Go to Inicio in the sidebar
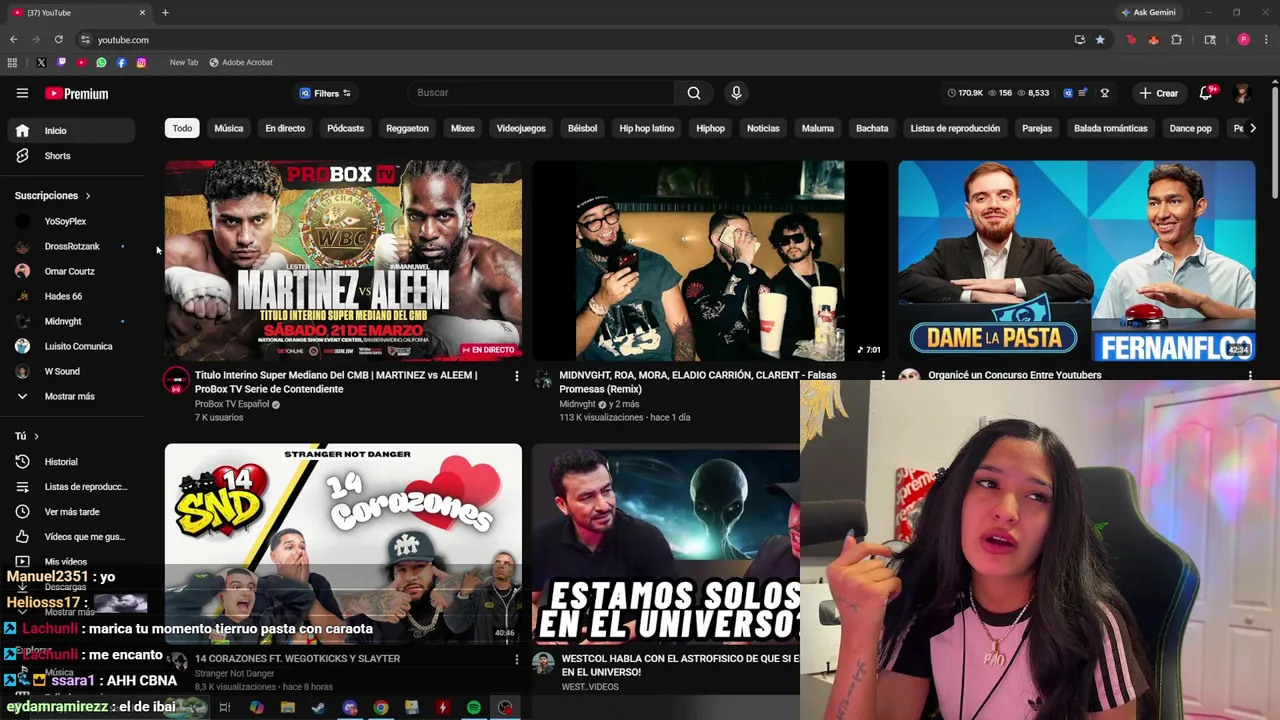Image resolution: width=1280 pixels, height=720 pixels. (x=71, y=131)
